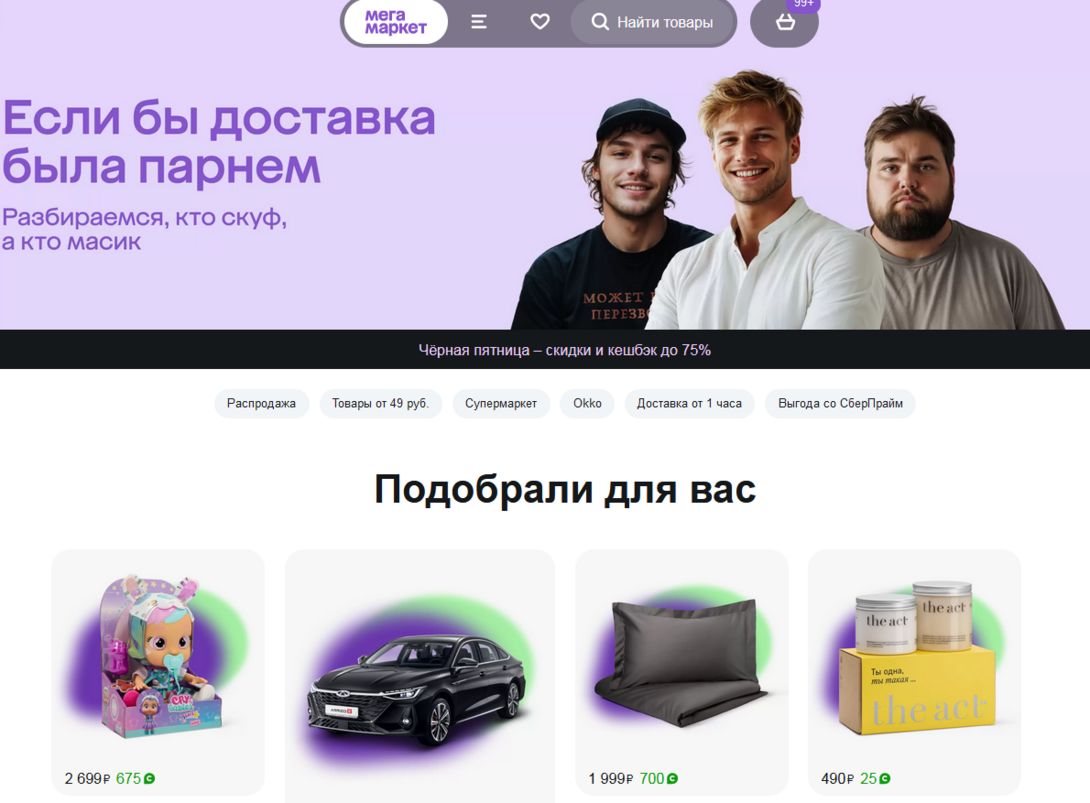Click bonus coin icon beside 700

672,779
